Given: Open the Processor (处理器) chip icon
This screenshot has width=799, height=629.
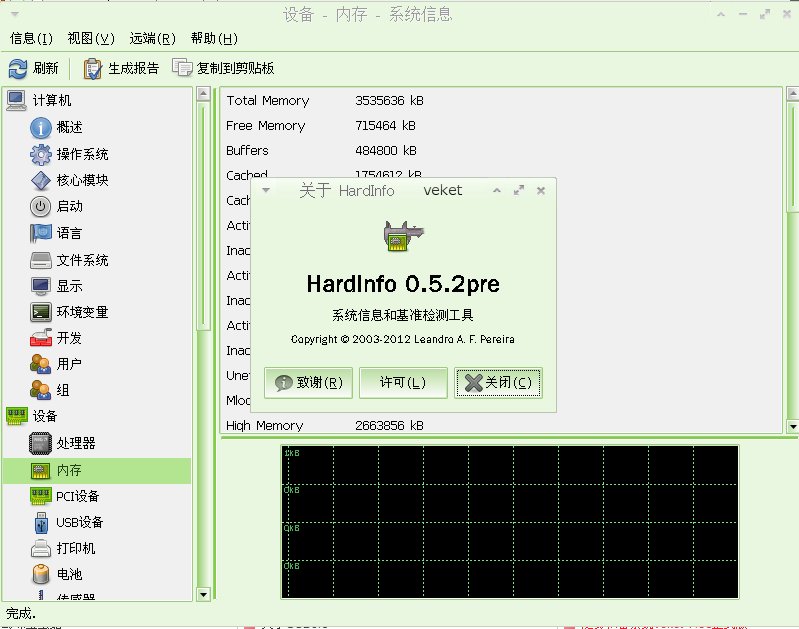Looking at the screenshot, I should click(x=40, y=443).
